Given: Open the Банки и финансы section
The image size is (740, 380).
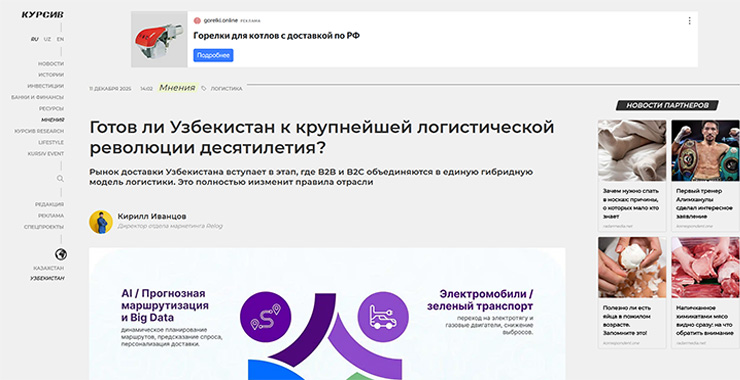Looking at the screenshot, I should (38, 97).
